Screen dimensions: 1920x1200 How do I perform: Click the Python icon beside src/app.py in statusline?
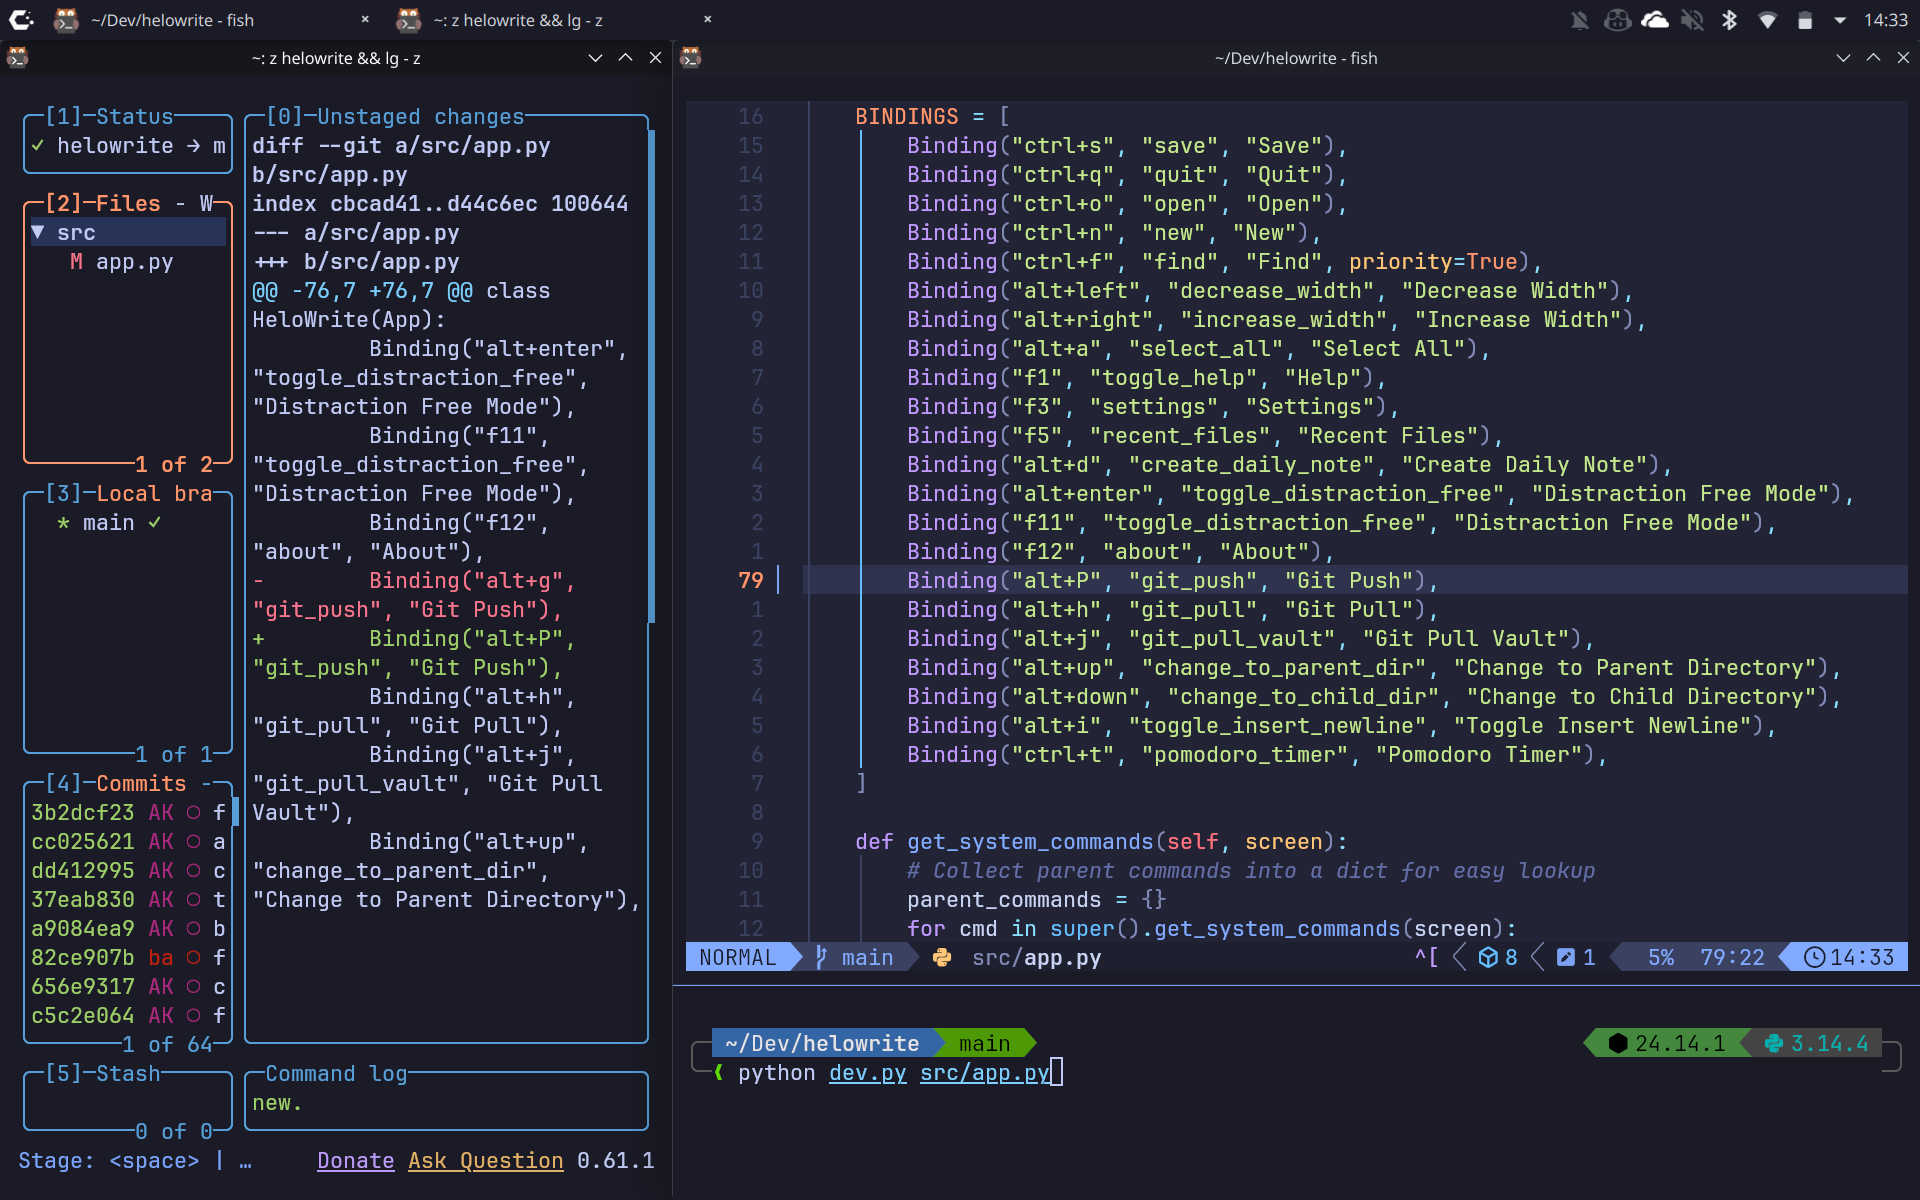[x=941, y=958]
